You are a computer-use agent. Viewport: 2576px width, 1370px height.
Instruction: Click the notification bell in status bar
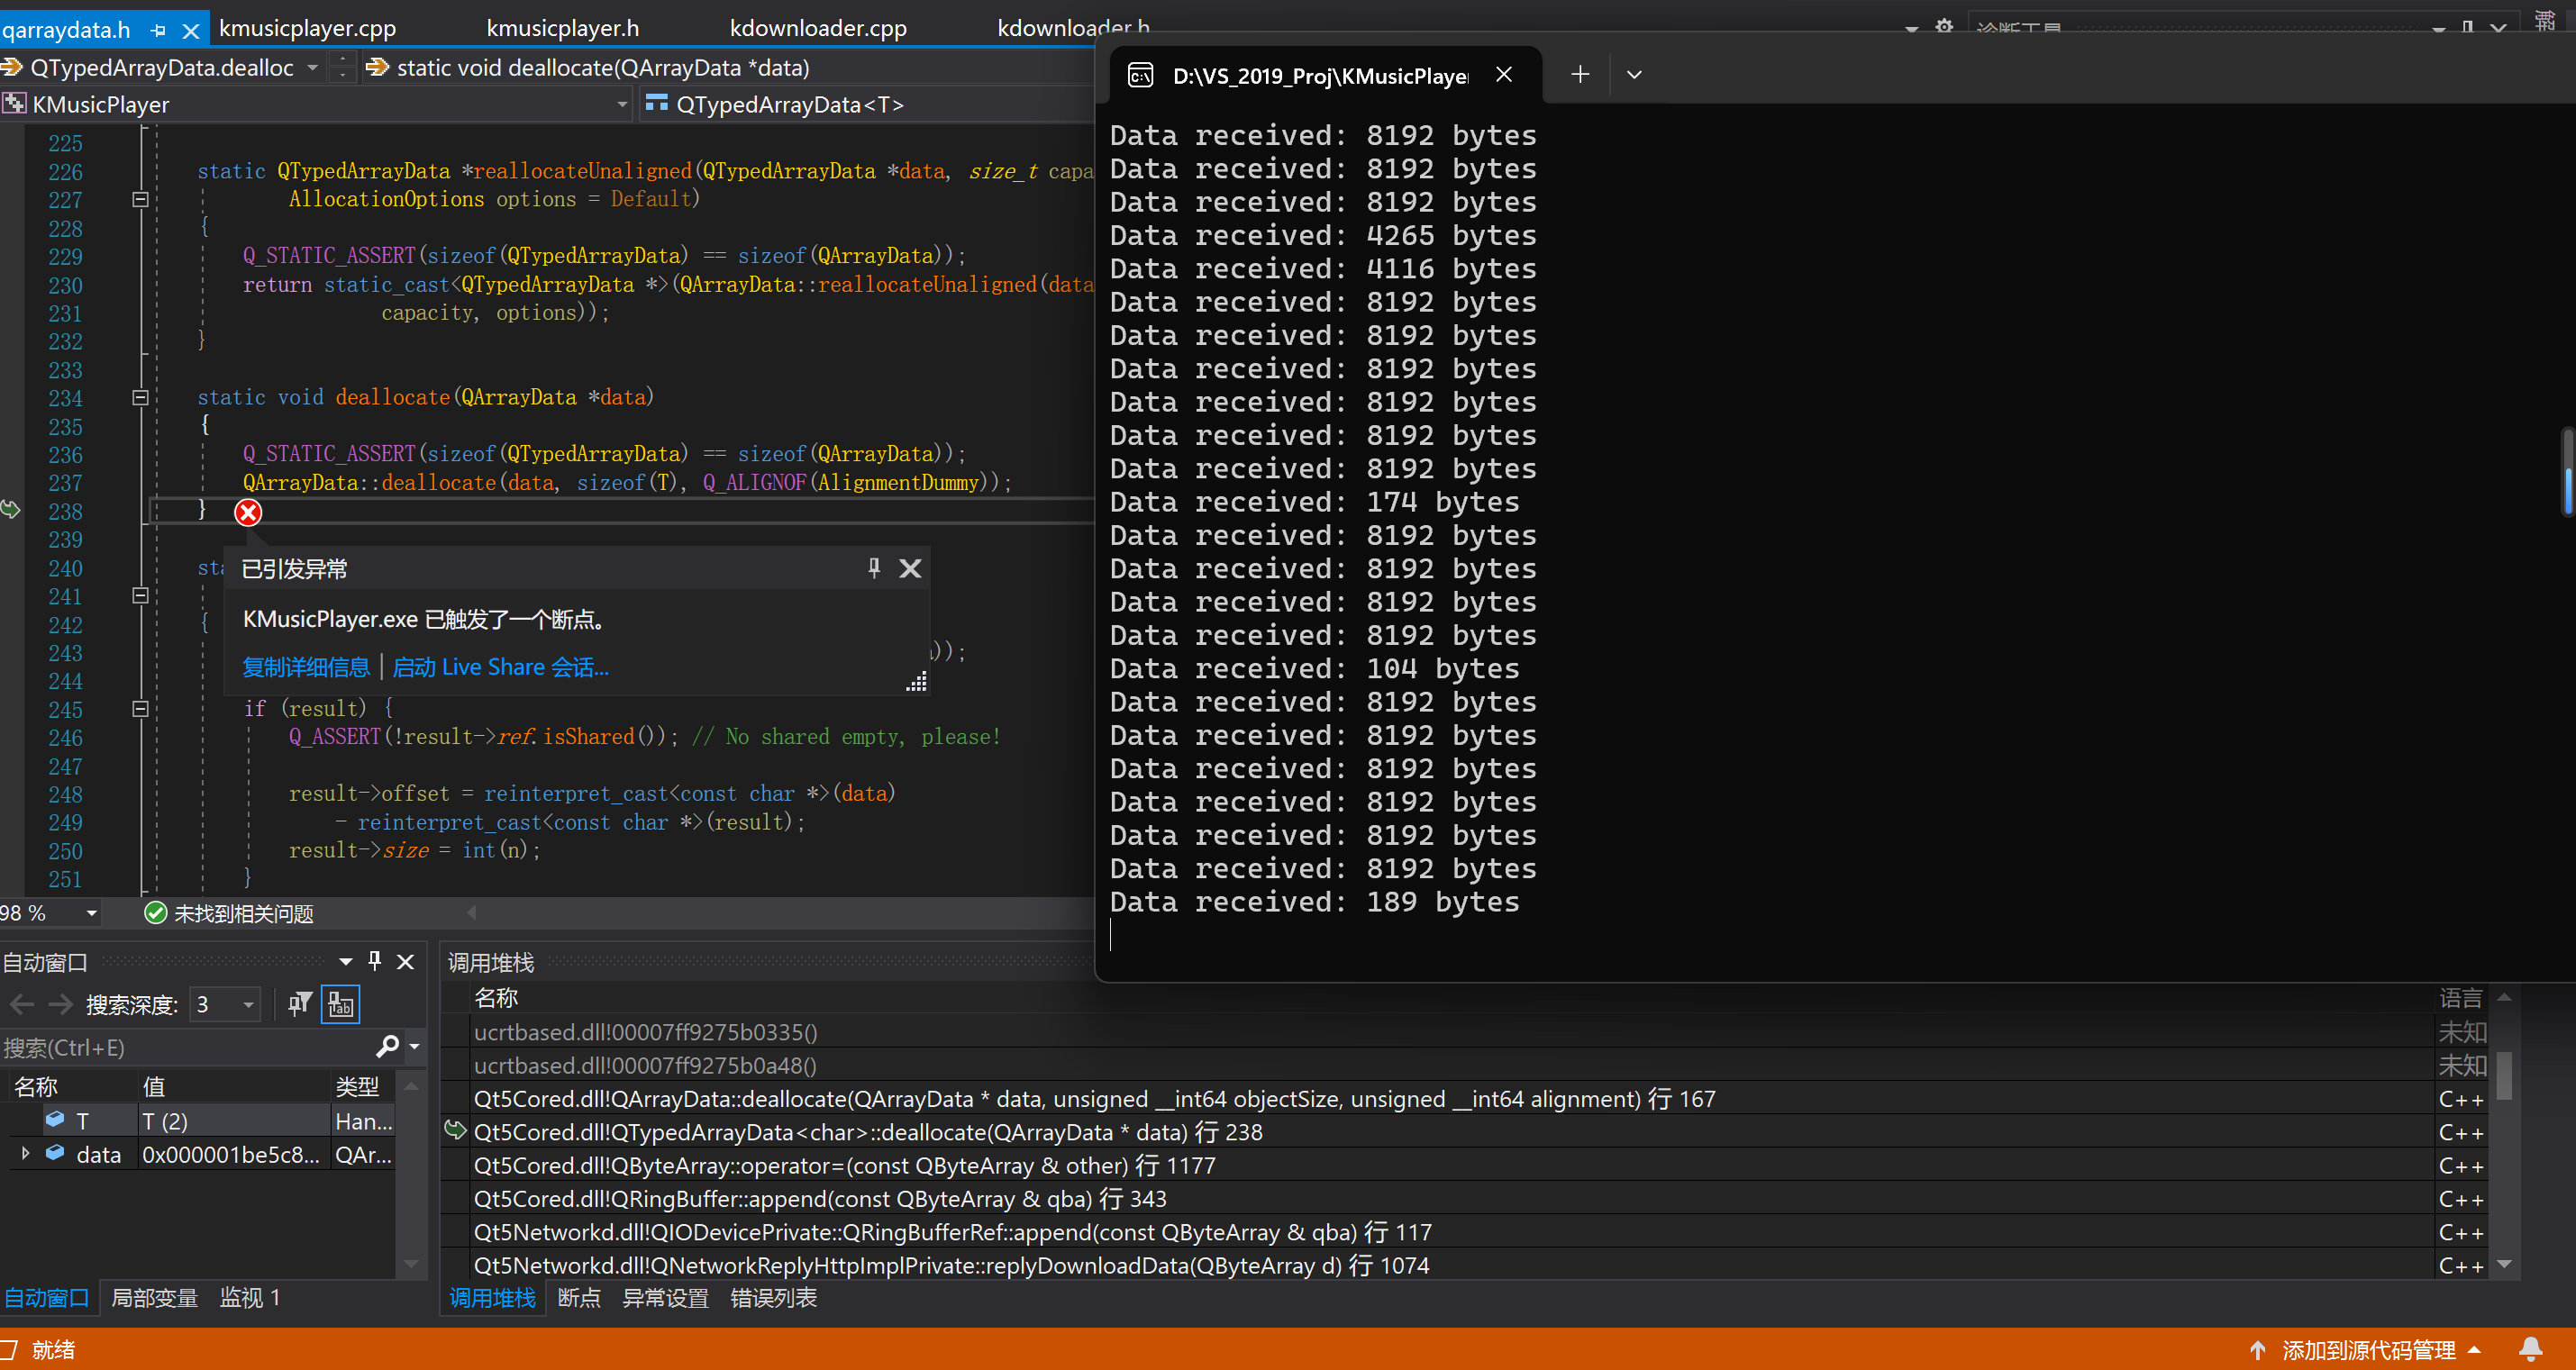pyautogui.click(x=2530, y=1349)
